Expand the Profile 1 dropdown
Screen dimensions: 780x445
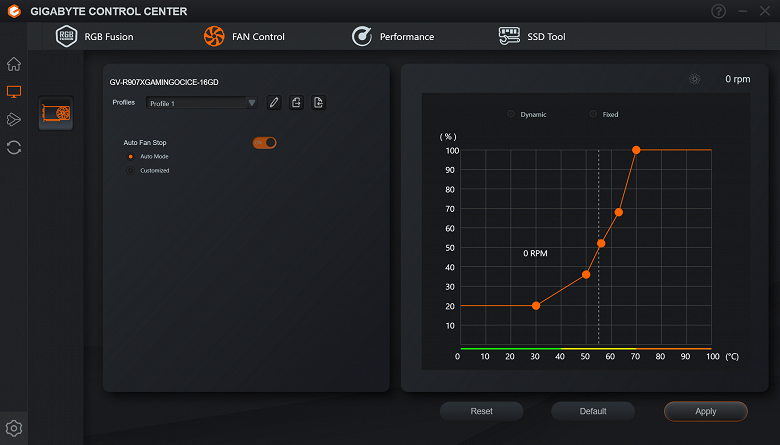(x=201, y=102)
